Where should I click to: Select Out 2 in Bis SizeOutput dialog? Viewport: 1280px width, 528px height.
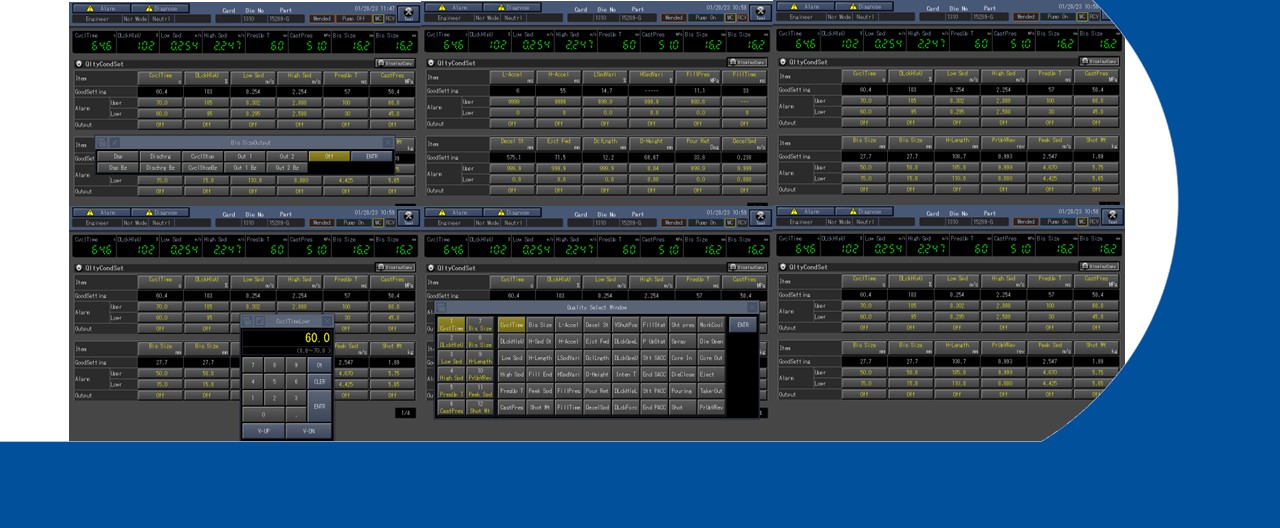point(287,157)
